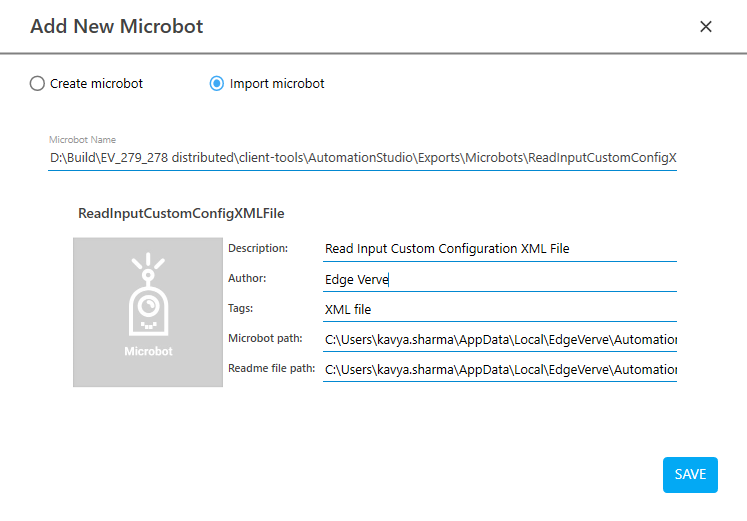This screenshot has height=521, width=747.
Task: Click the robot icon in the thumbnail
Action: pyautogui.click(x=148, y=297)
